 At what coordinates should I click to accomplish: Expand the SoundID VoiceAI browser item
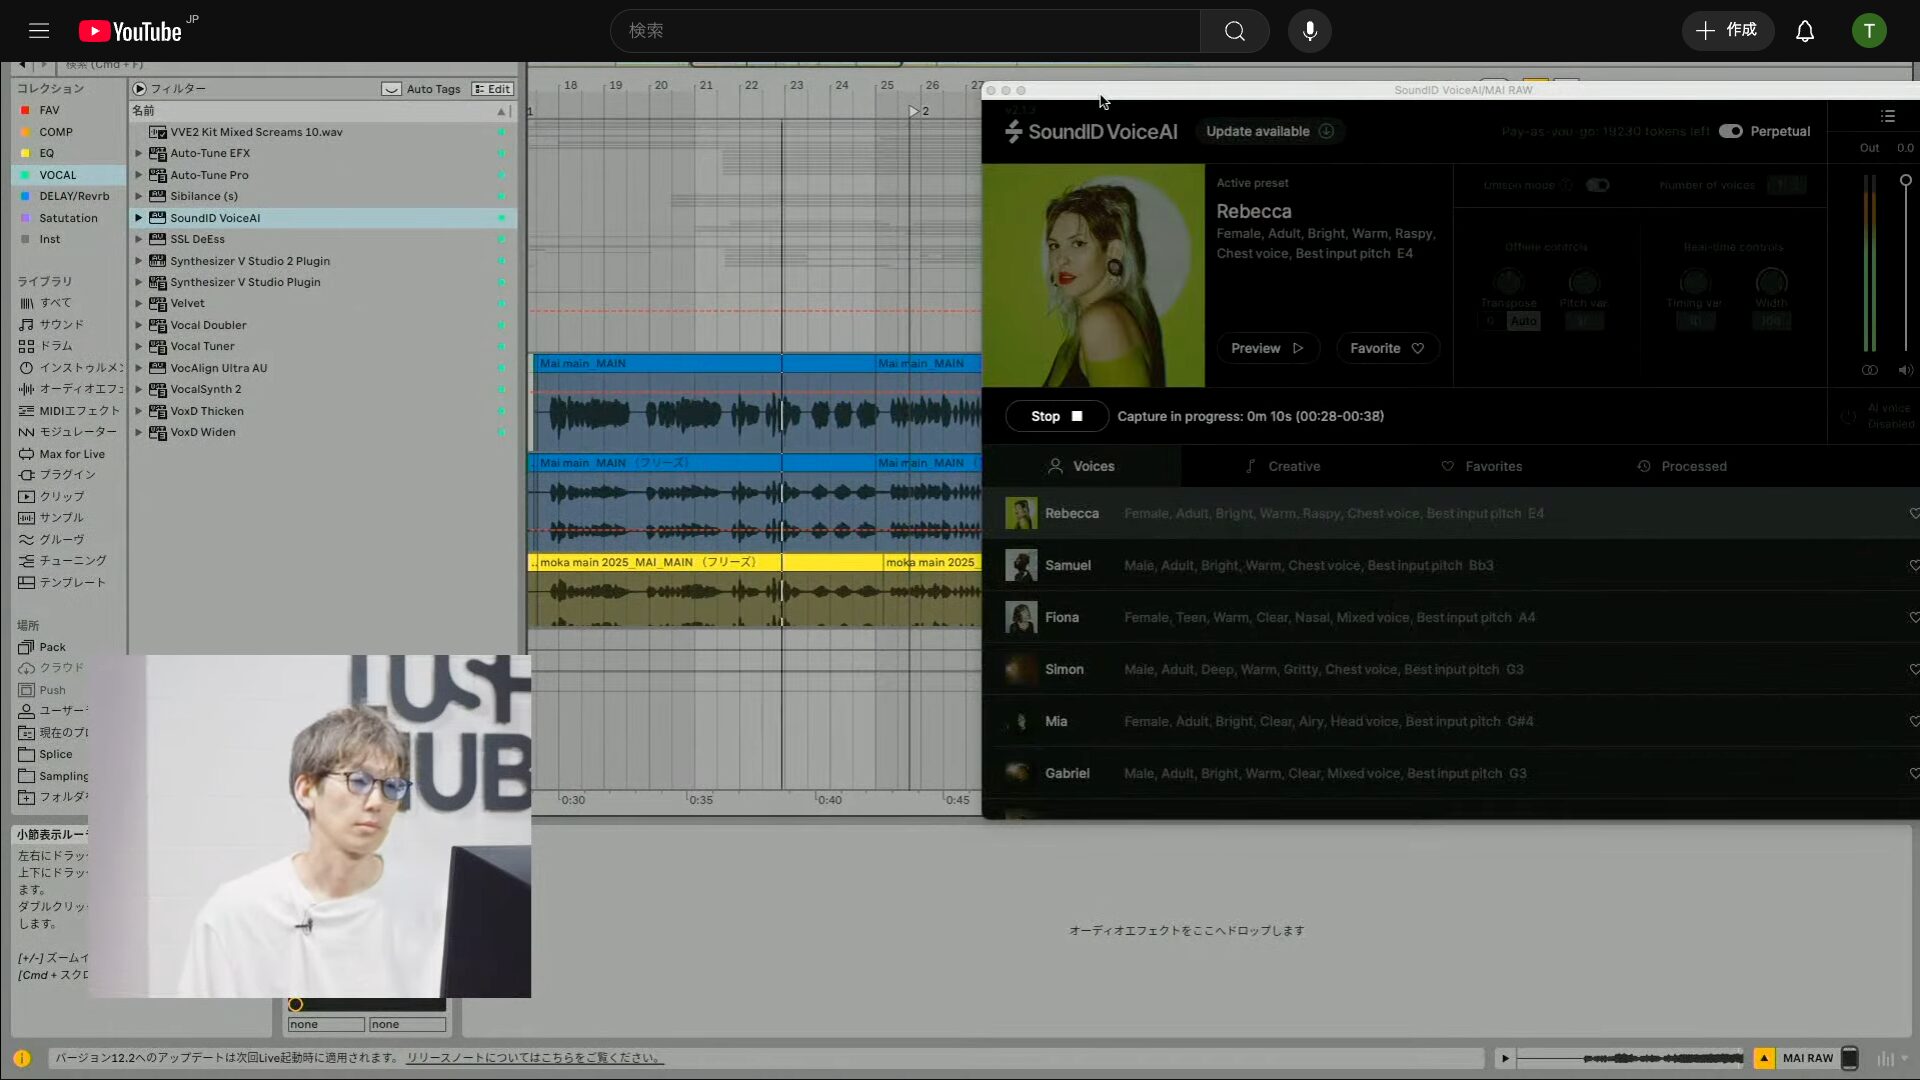pos(138,218)
